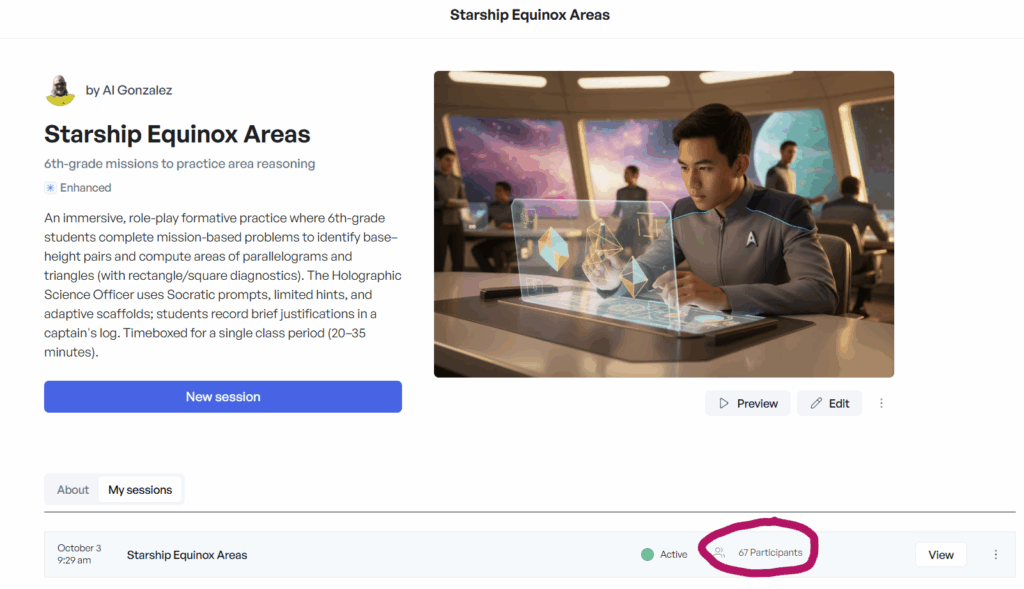The image size is (1024, 589).
Task: Click the "by Al Gonzalez" author name
Action: 129,90
